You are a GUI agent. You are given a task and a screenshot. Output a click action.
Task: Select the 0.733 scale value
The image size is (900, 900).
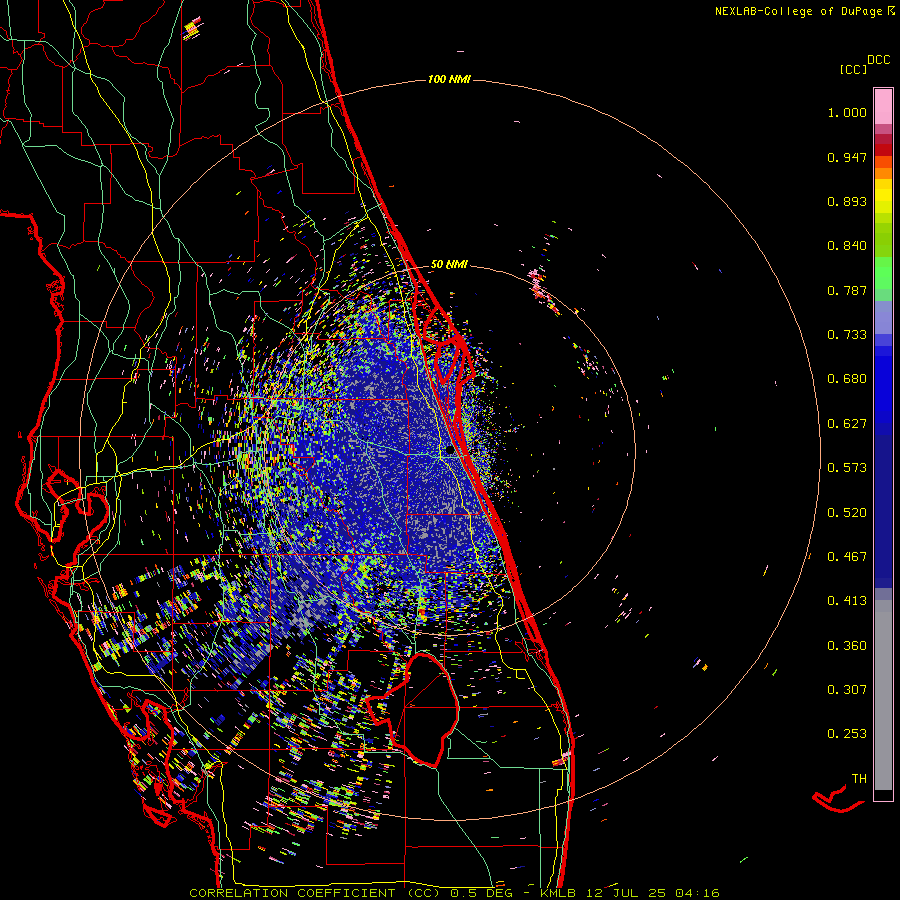(847, 335)
